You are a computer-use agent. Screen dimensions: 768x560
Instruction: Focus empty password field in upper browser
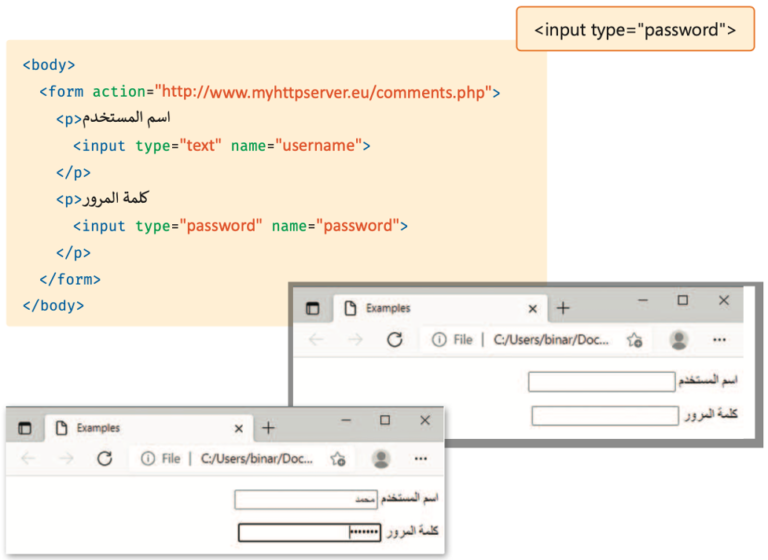coord(605,415)
